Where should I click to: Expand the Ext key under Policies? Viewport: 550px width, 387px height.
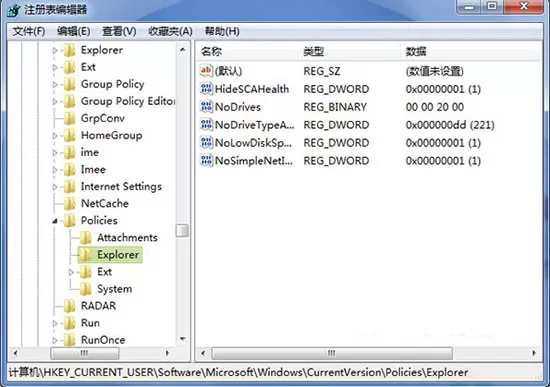(71, 272)
